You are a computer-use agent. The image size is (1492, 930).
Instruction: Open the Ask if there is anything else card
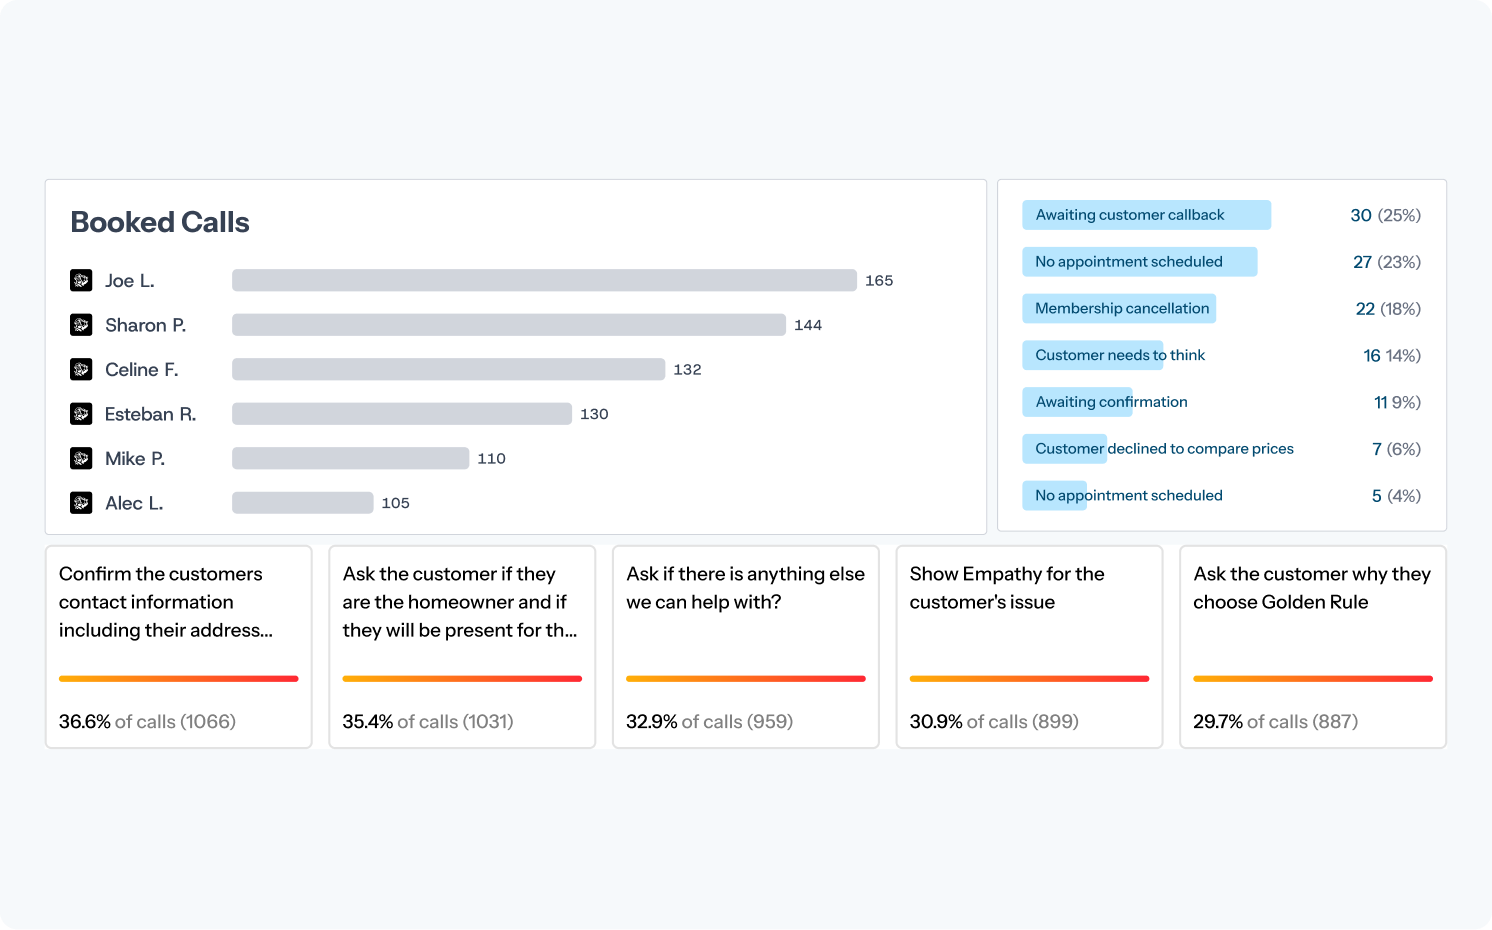pos(746,647)
